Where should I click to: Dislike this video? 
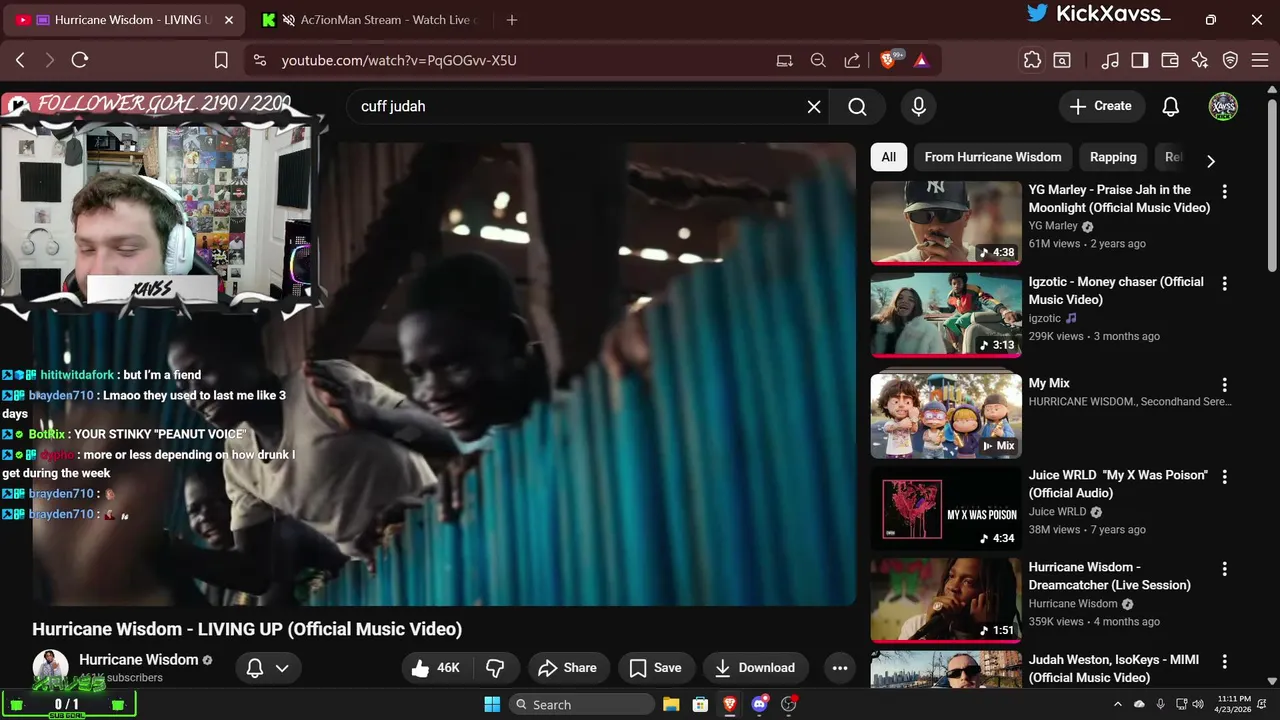coord(495,668)
